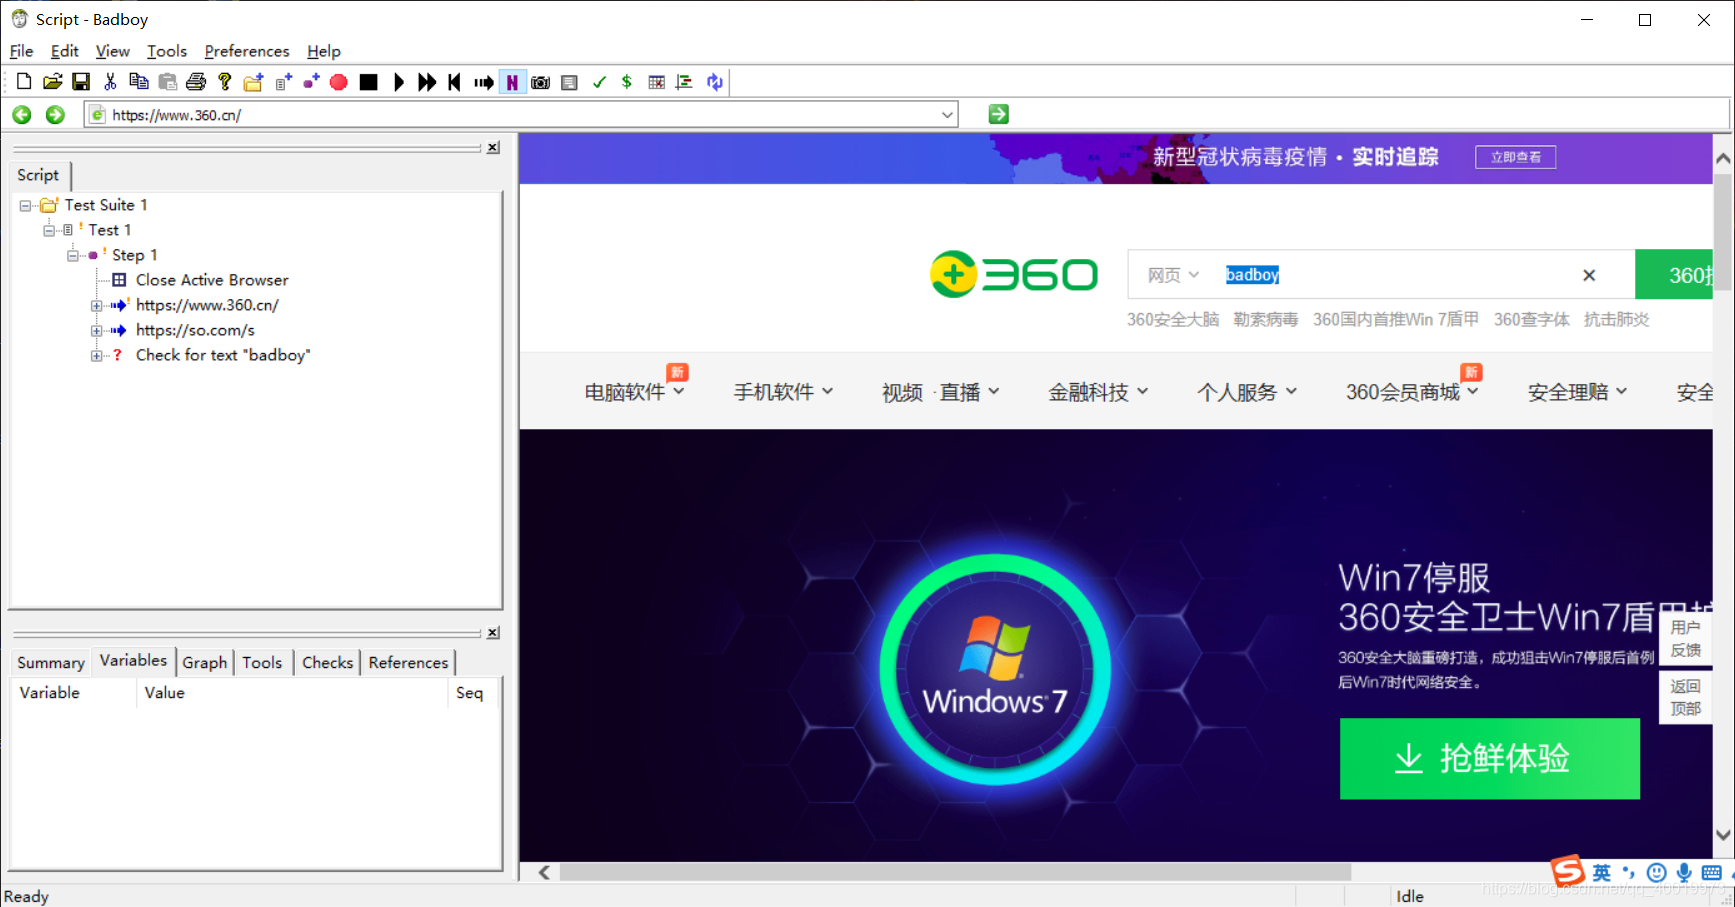Open the View menu
The image size is (1735, 907).
coord(112,51)
